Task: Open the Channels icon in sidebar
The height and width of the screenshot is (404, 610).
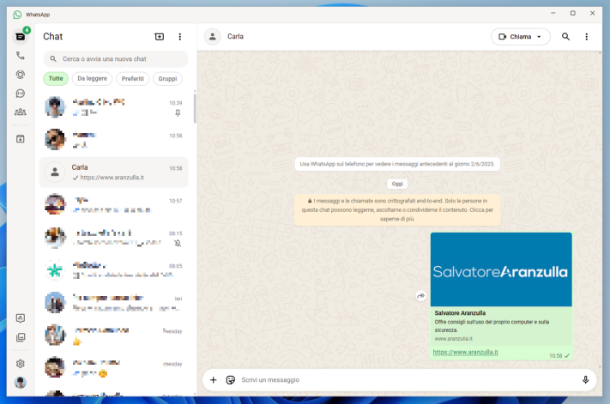Action: tap(20, 93)
